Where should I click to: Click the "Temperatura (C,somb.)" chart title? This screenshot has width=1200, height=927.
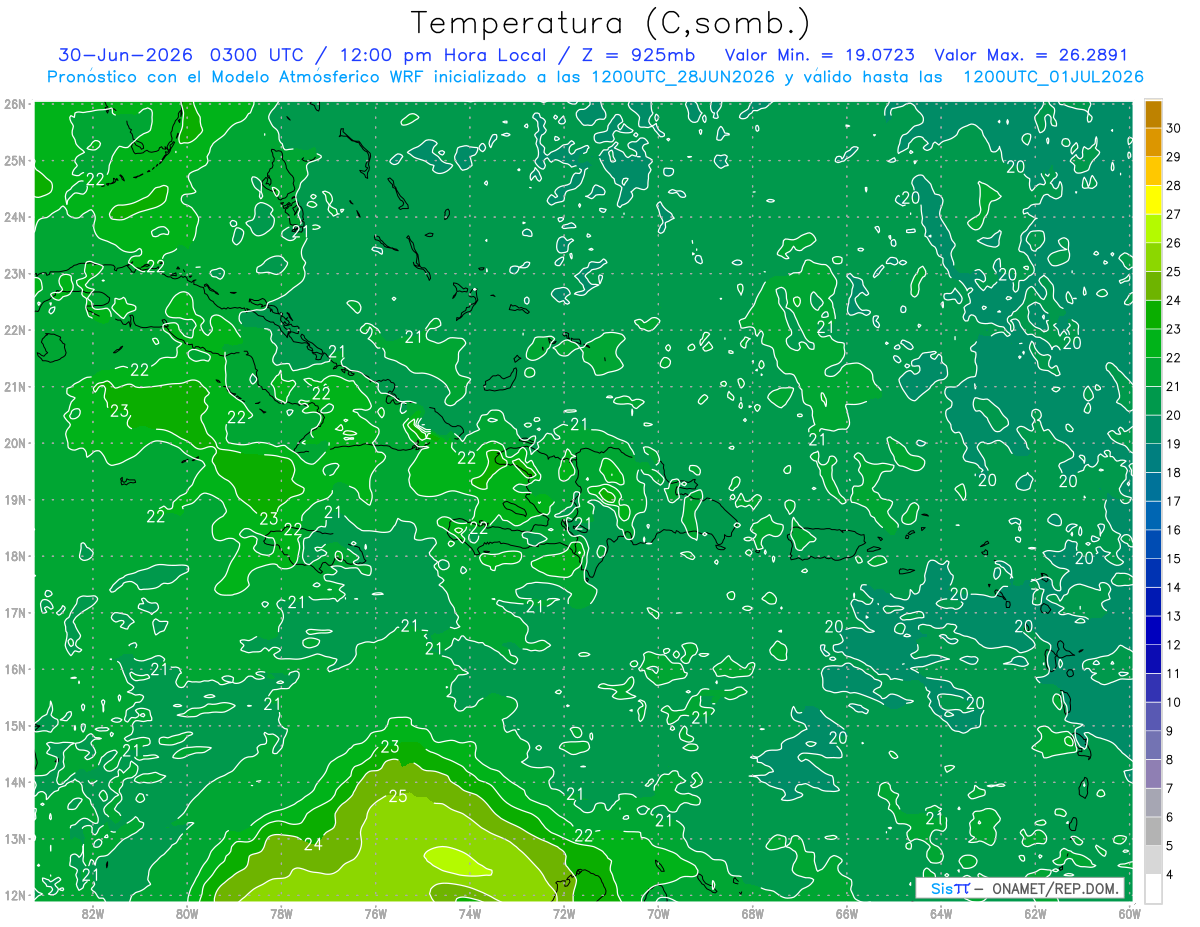click(x=610, y=23)
